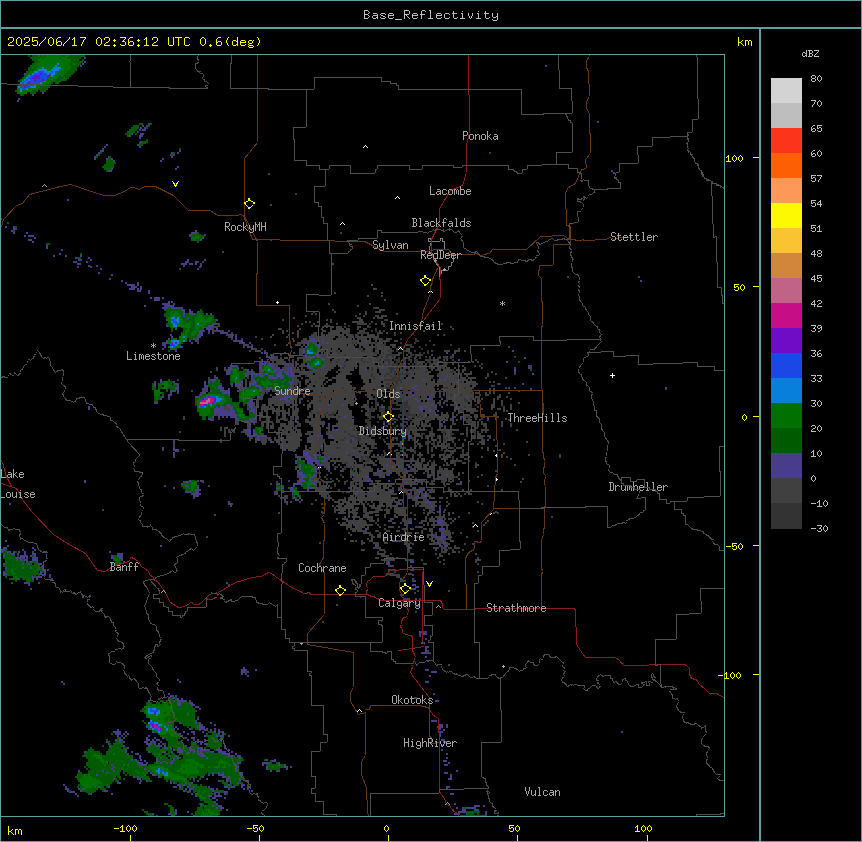This screenshot has width=862, height=842.
Task: Select the orange 57–60 dBZ legend swatch
Action: (786, 165)
